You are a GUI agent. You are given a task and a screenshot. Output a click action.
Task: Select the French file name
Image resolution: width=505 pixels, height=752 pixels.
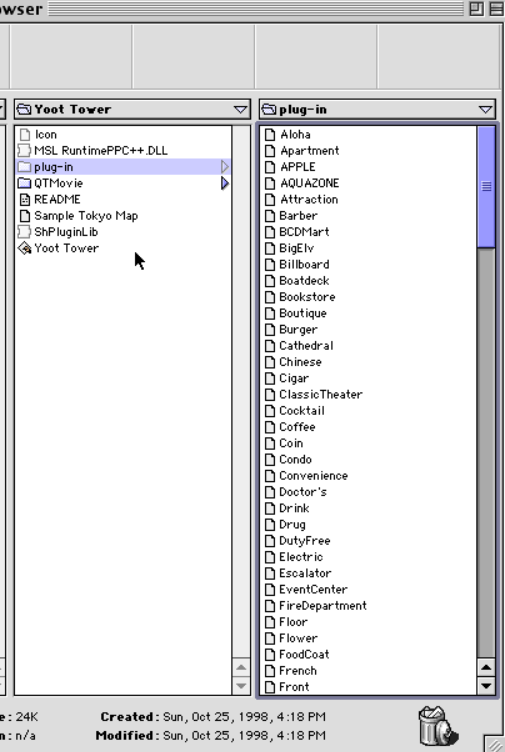coord(298,670)
